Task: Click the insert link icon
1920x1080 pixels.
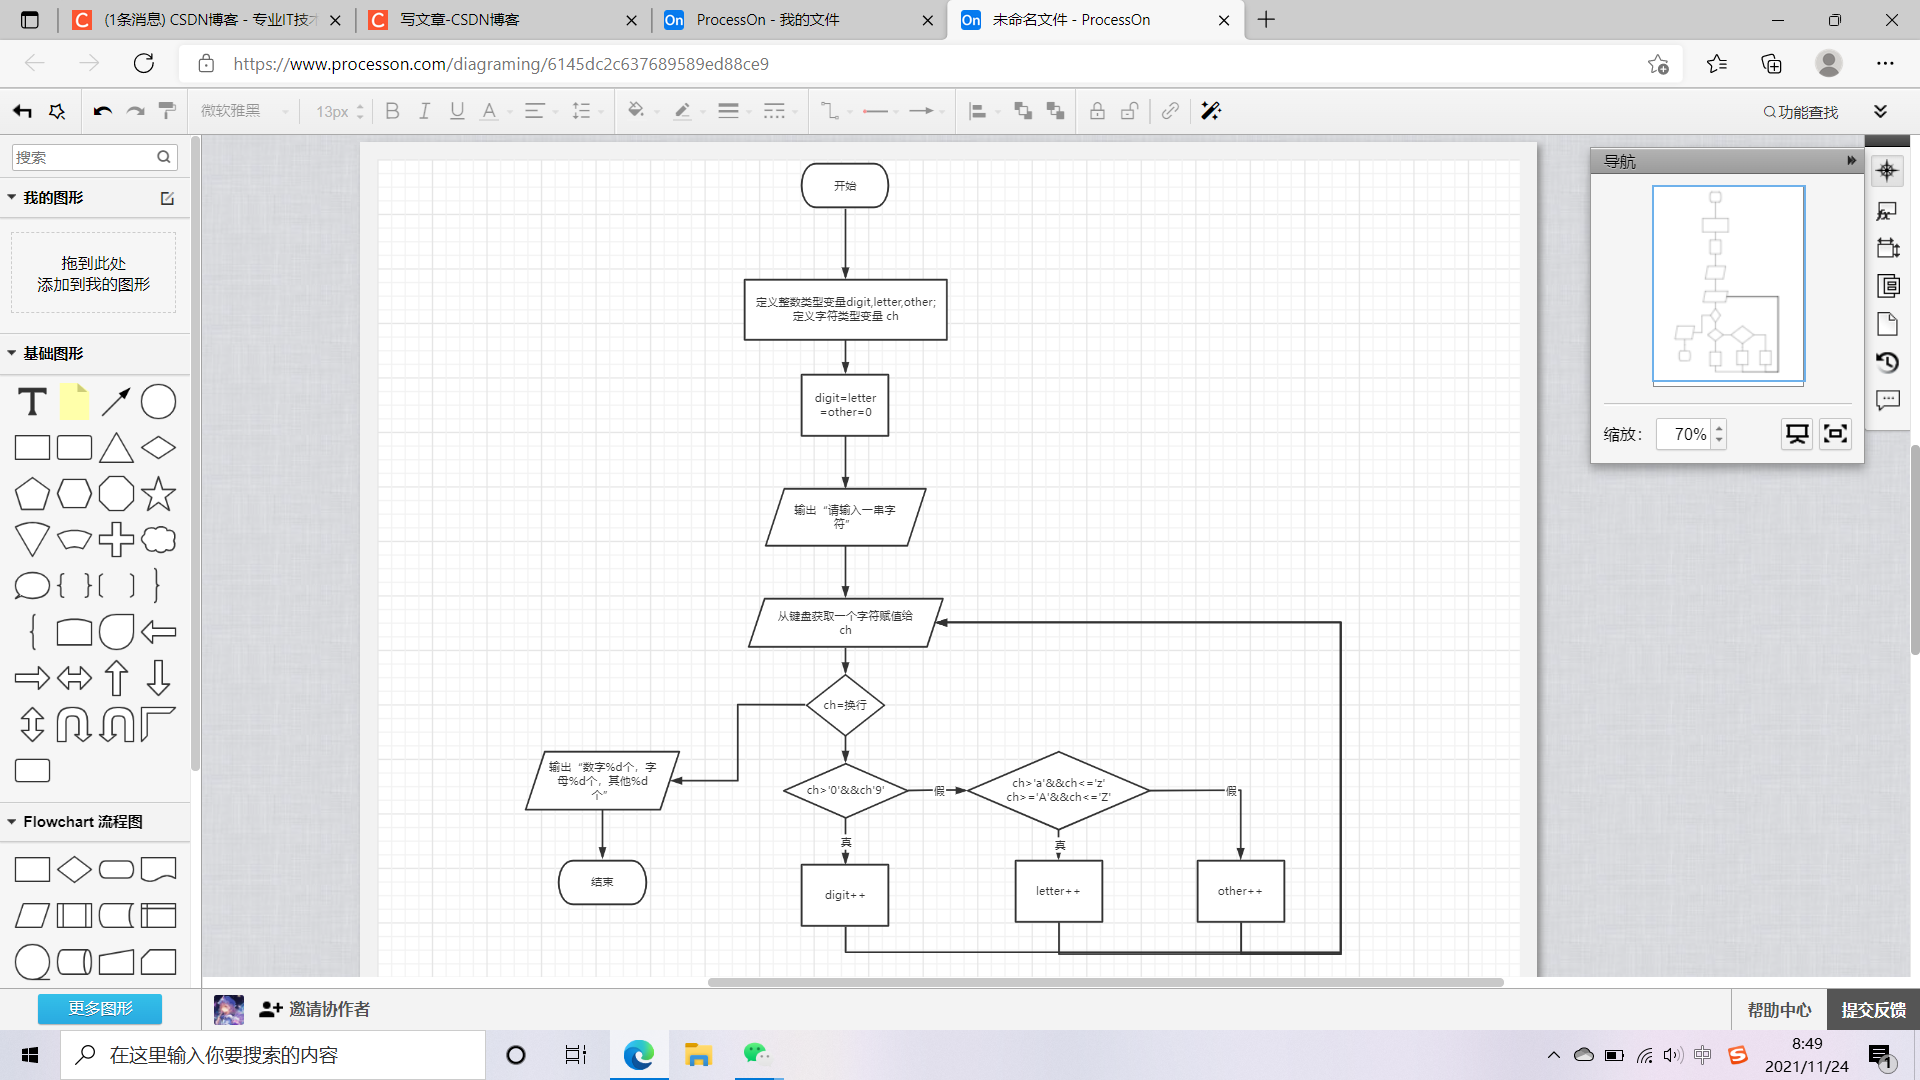Action: (1170, 111)
